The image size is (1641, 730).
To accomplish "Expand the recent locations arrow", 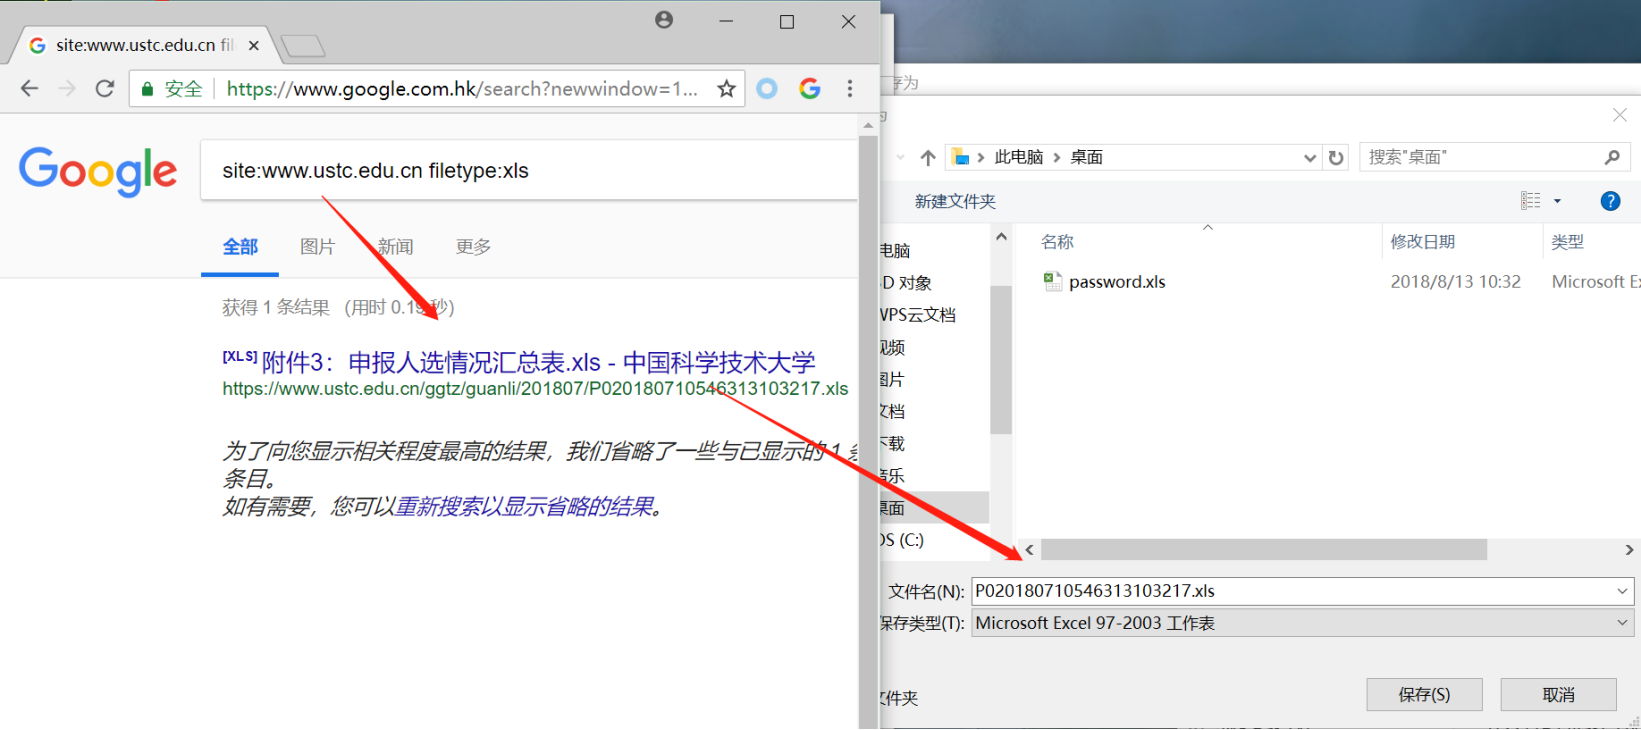I will [x=900, y=157].
